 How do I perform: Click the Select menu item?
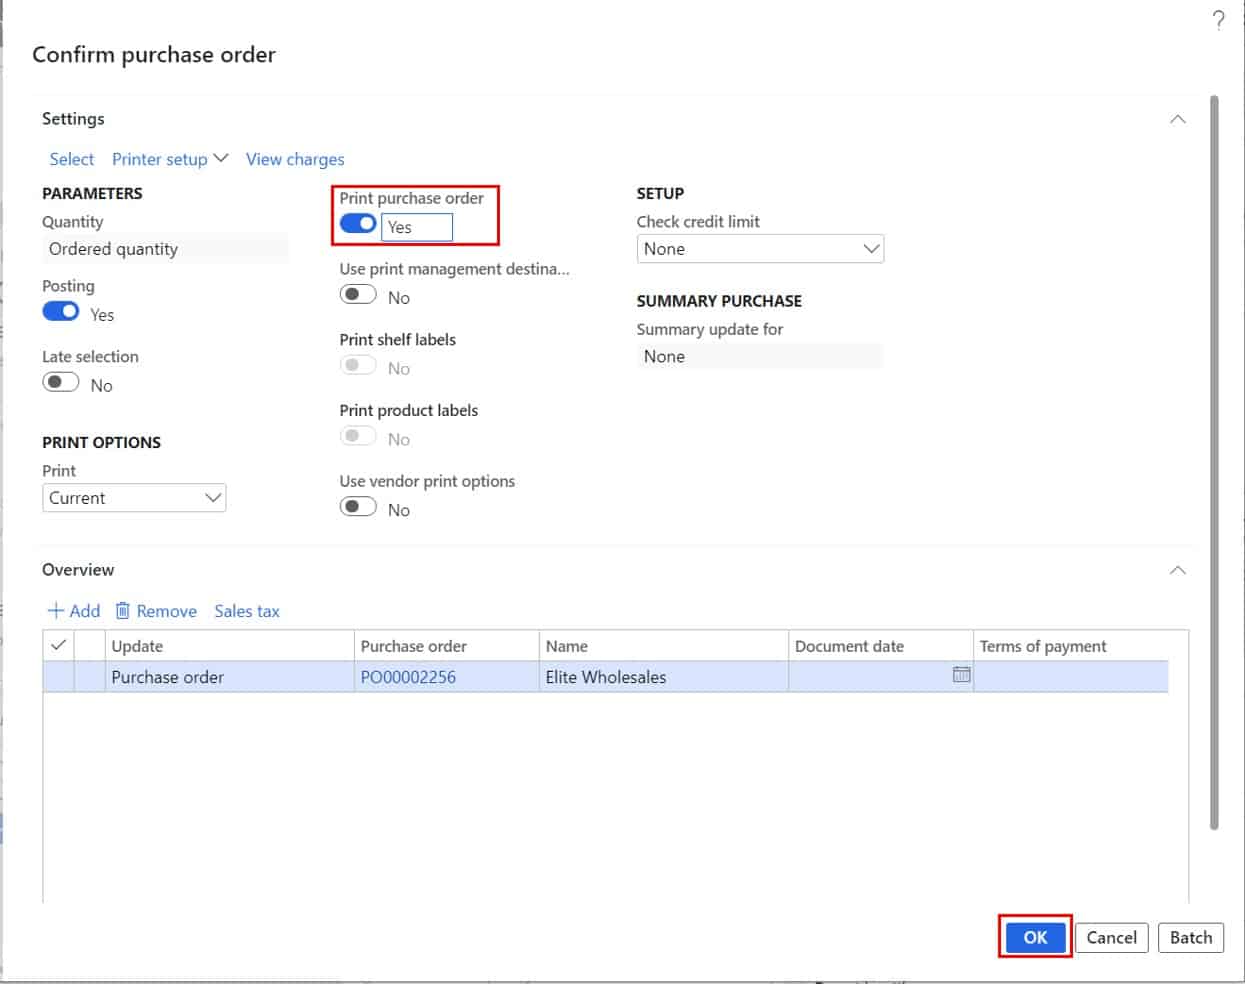(72, 159)
